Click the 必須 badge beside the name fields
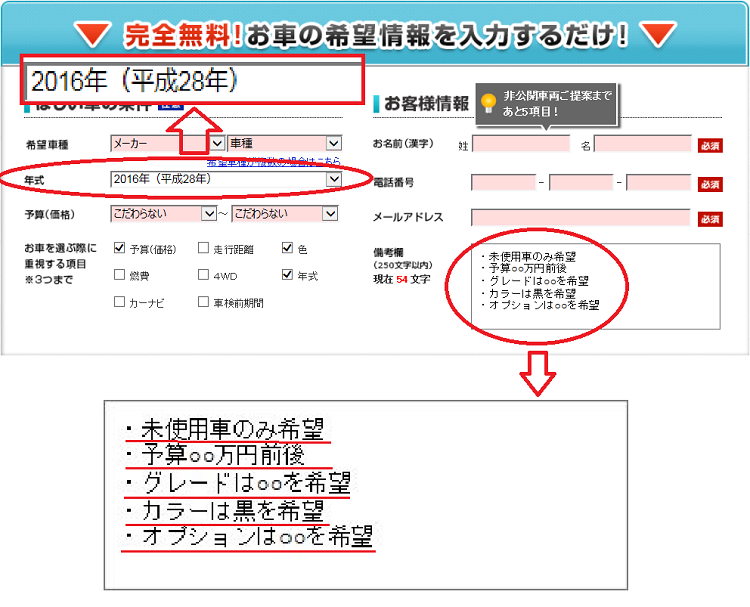750x607 pixels. click(710, 145)
